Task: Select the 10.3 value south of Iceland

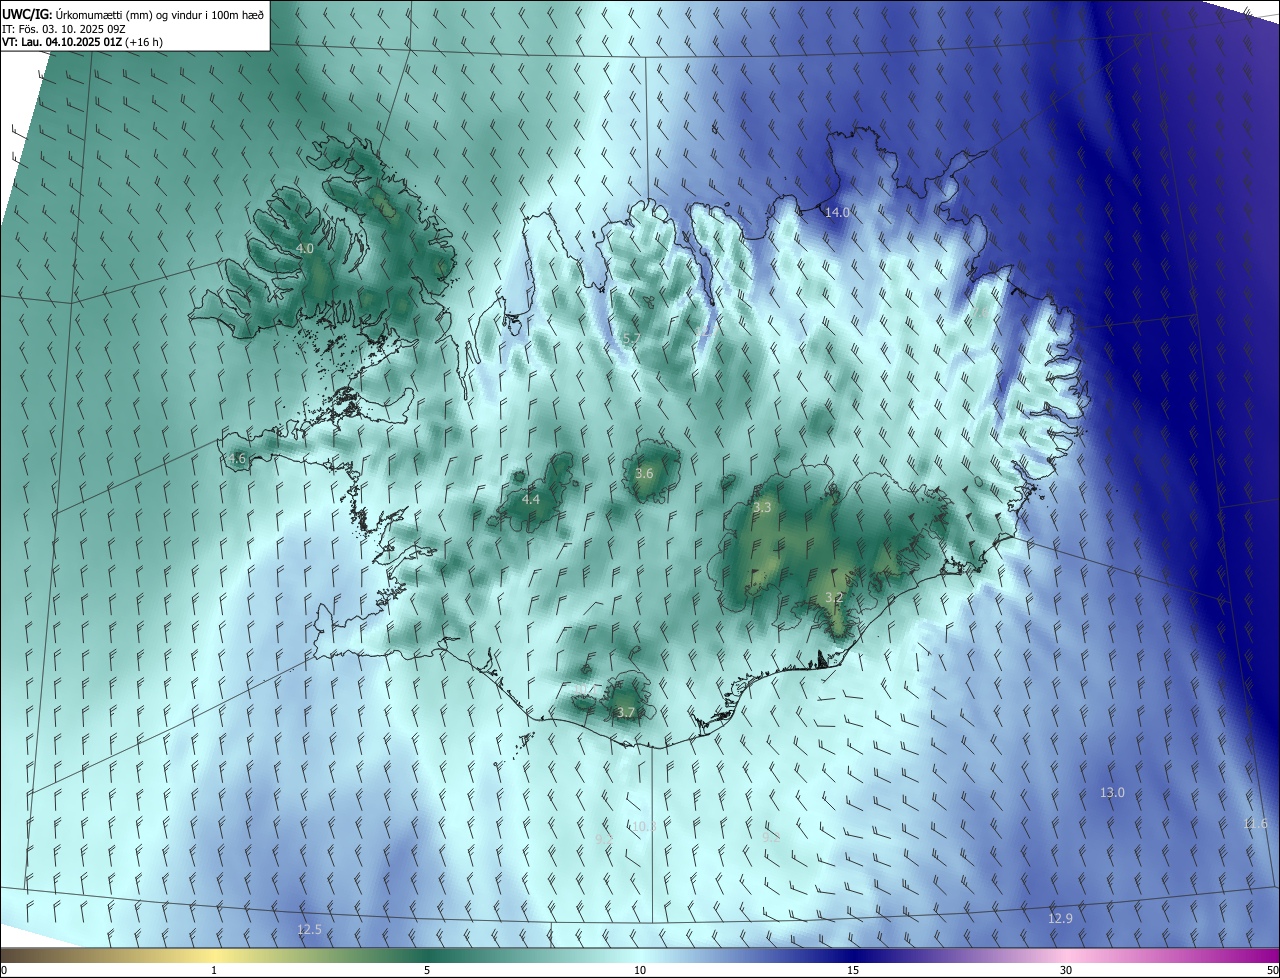Action: point(644,826)
